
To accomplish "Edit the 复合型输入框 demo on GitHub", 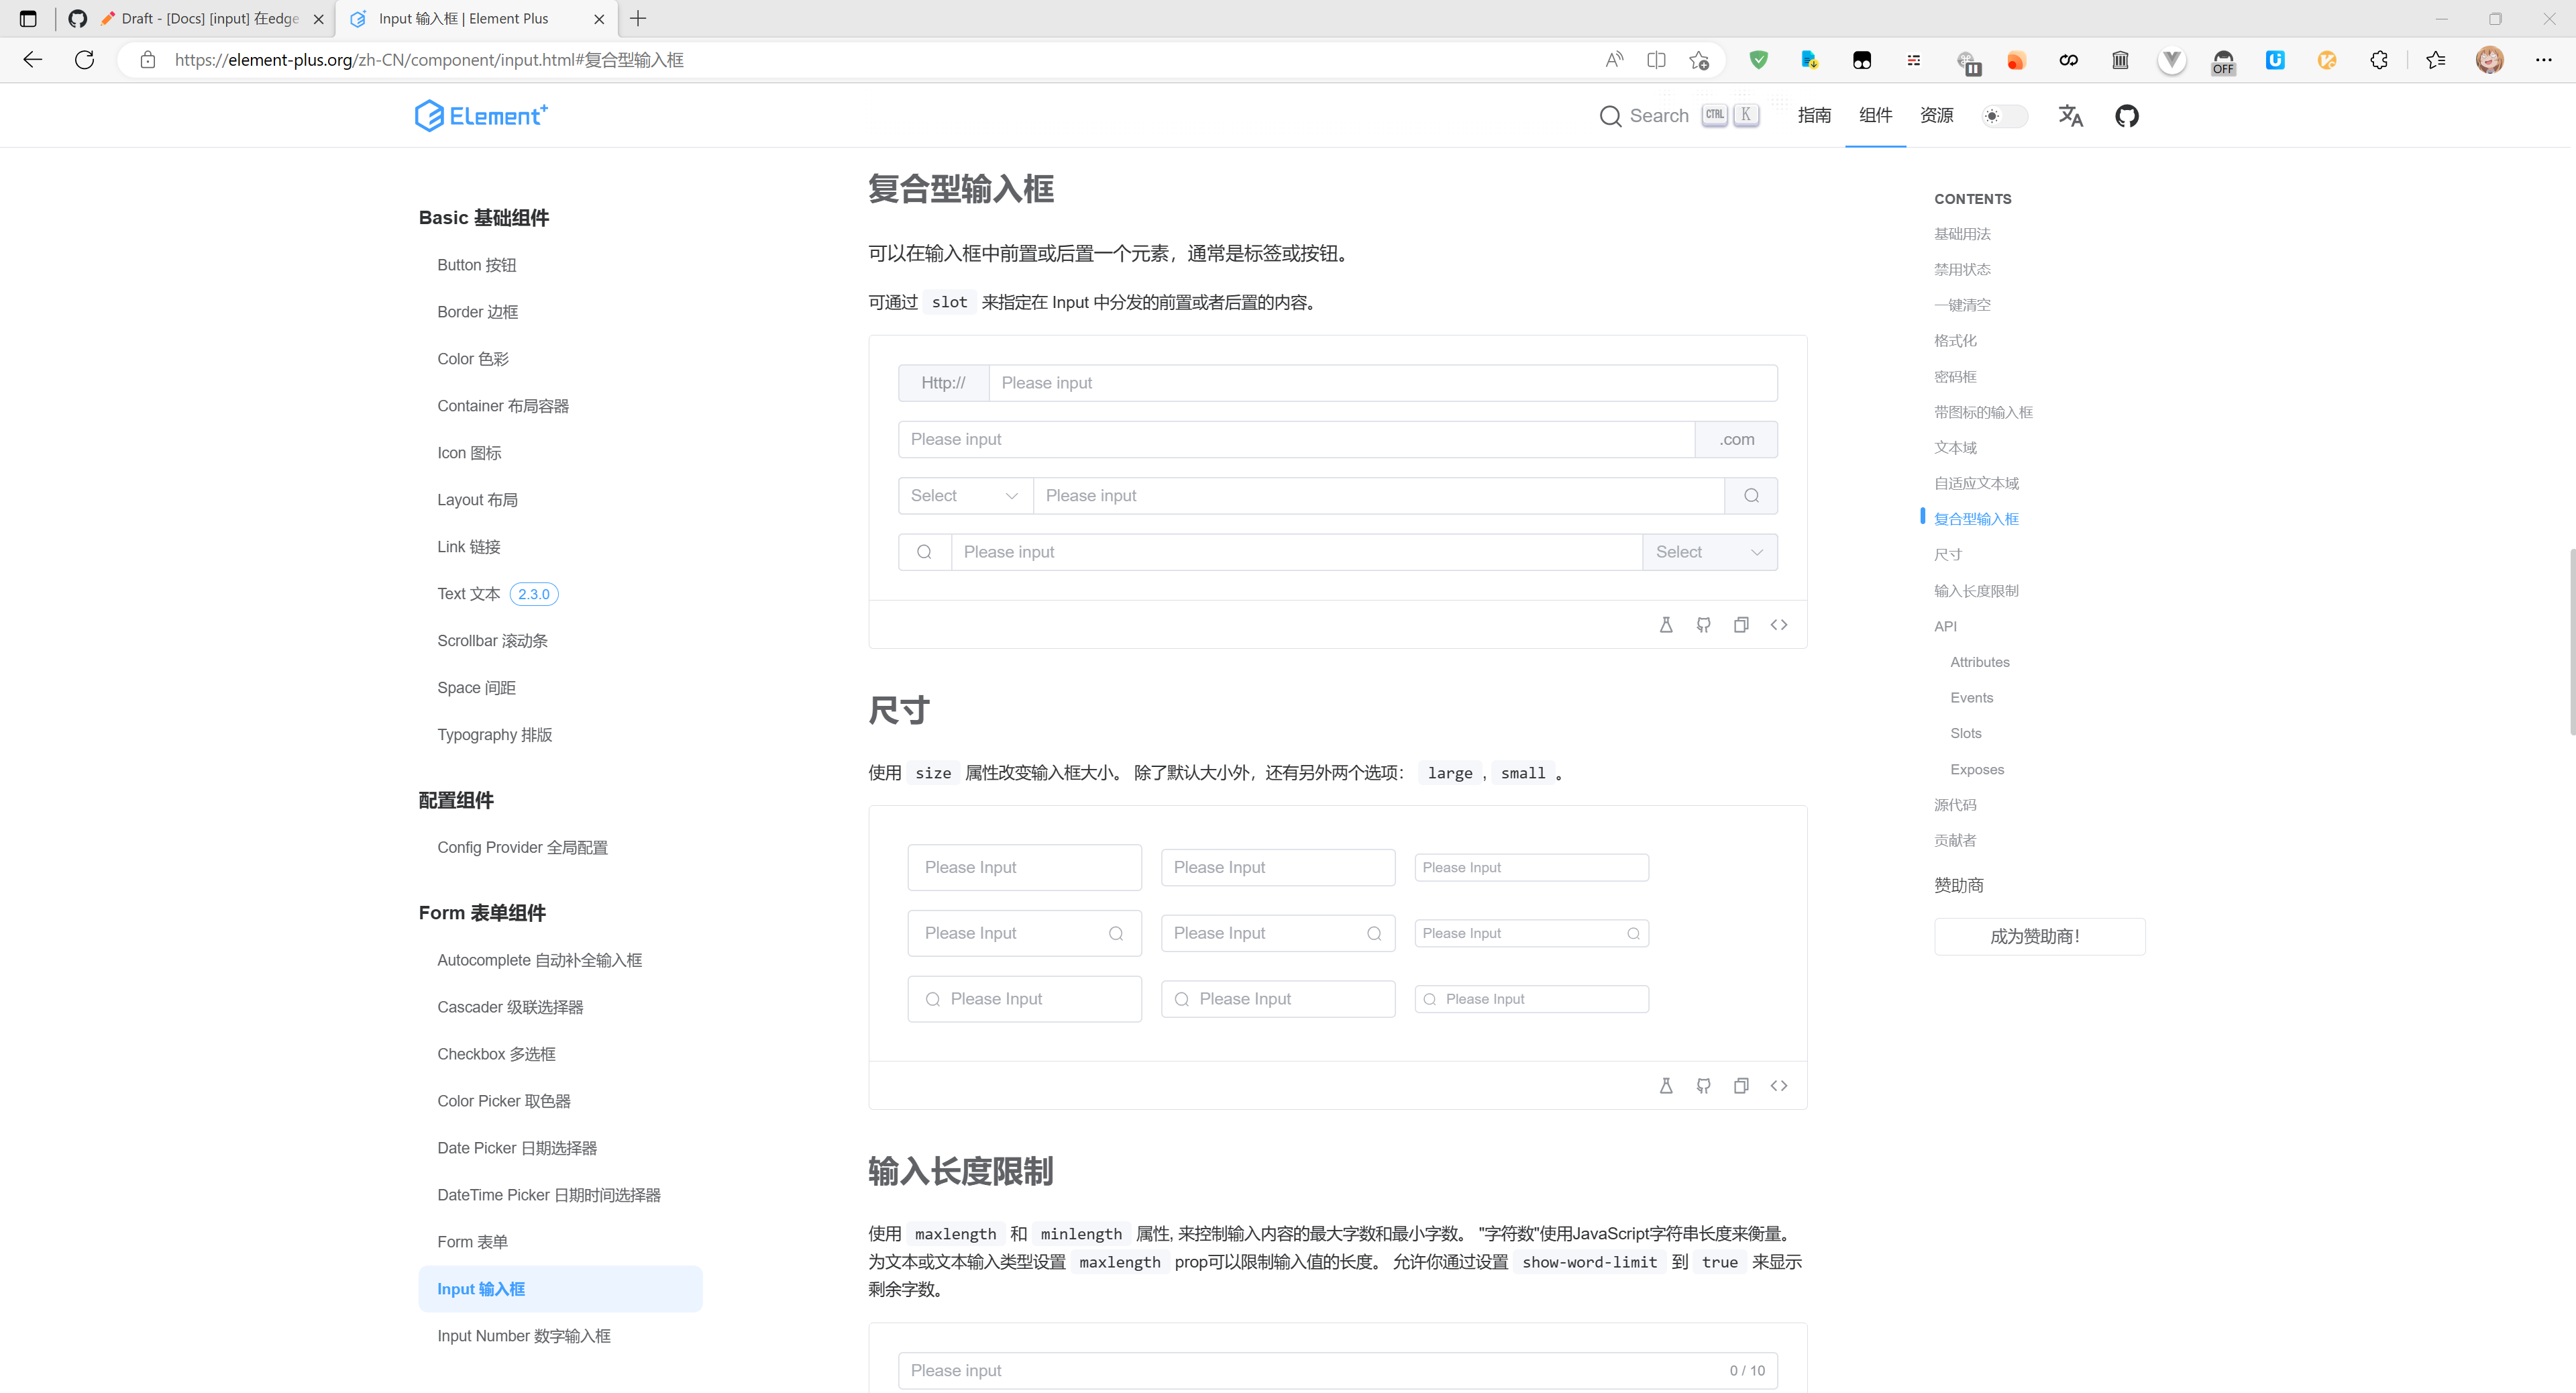I will pos(1704,624).
